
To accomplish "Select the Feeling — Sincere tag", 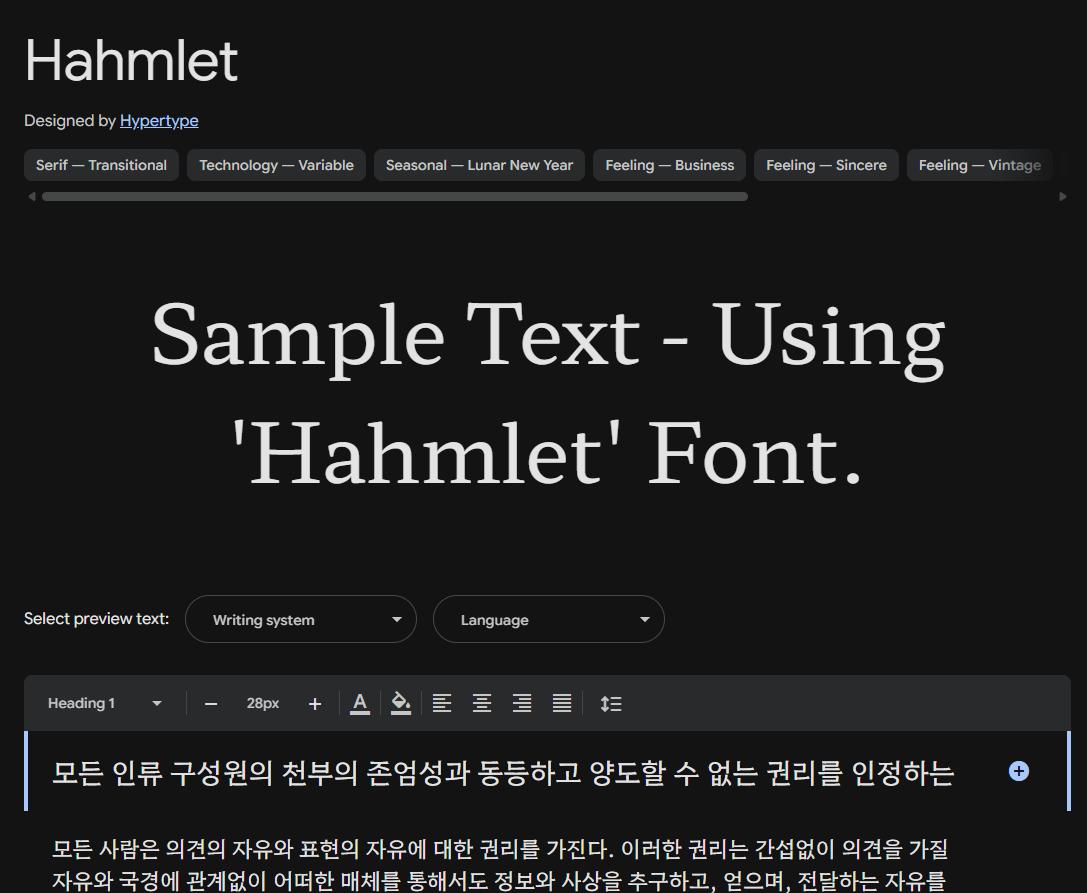I will (x=826, y=165).
